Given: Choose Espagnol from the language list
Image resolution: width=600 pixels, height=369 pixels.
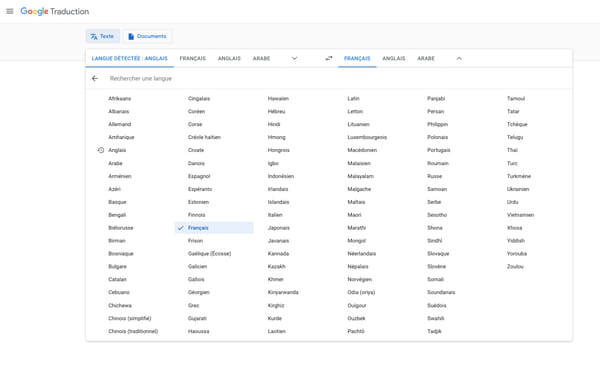Looking at the screenshot, I should (x=199, y=176).
